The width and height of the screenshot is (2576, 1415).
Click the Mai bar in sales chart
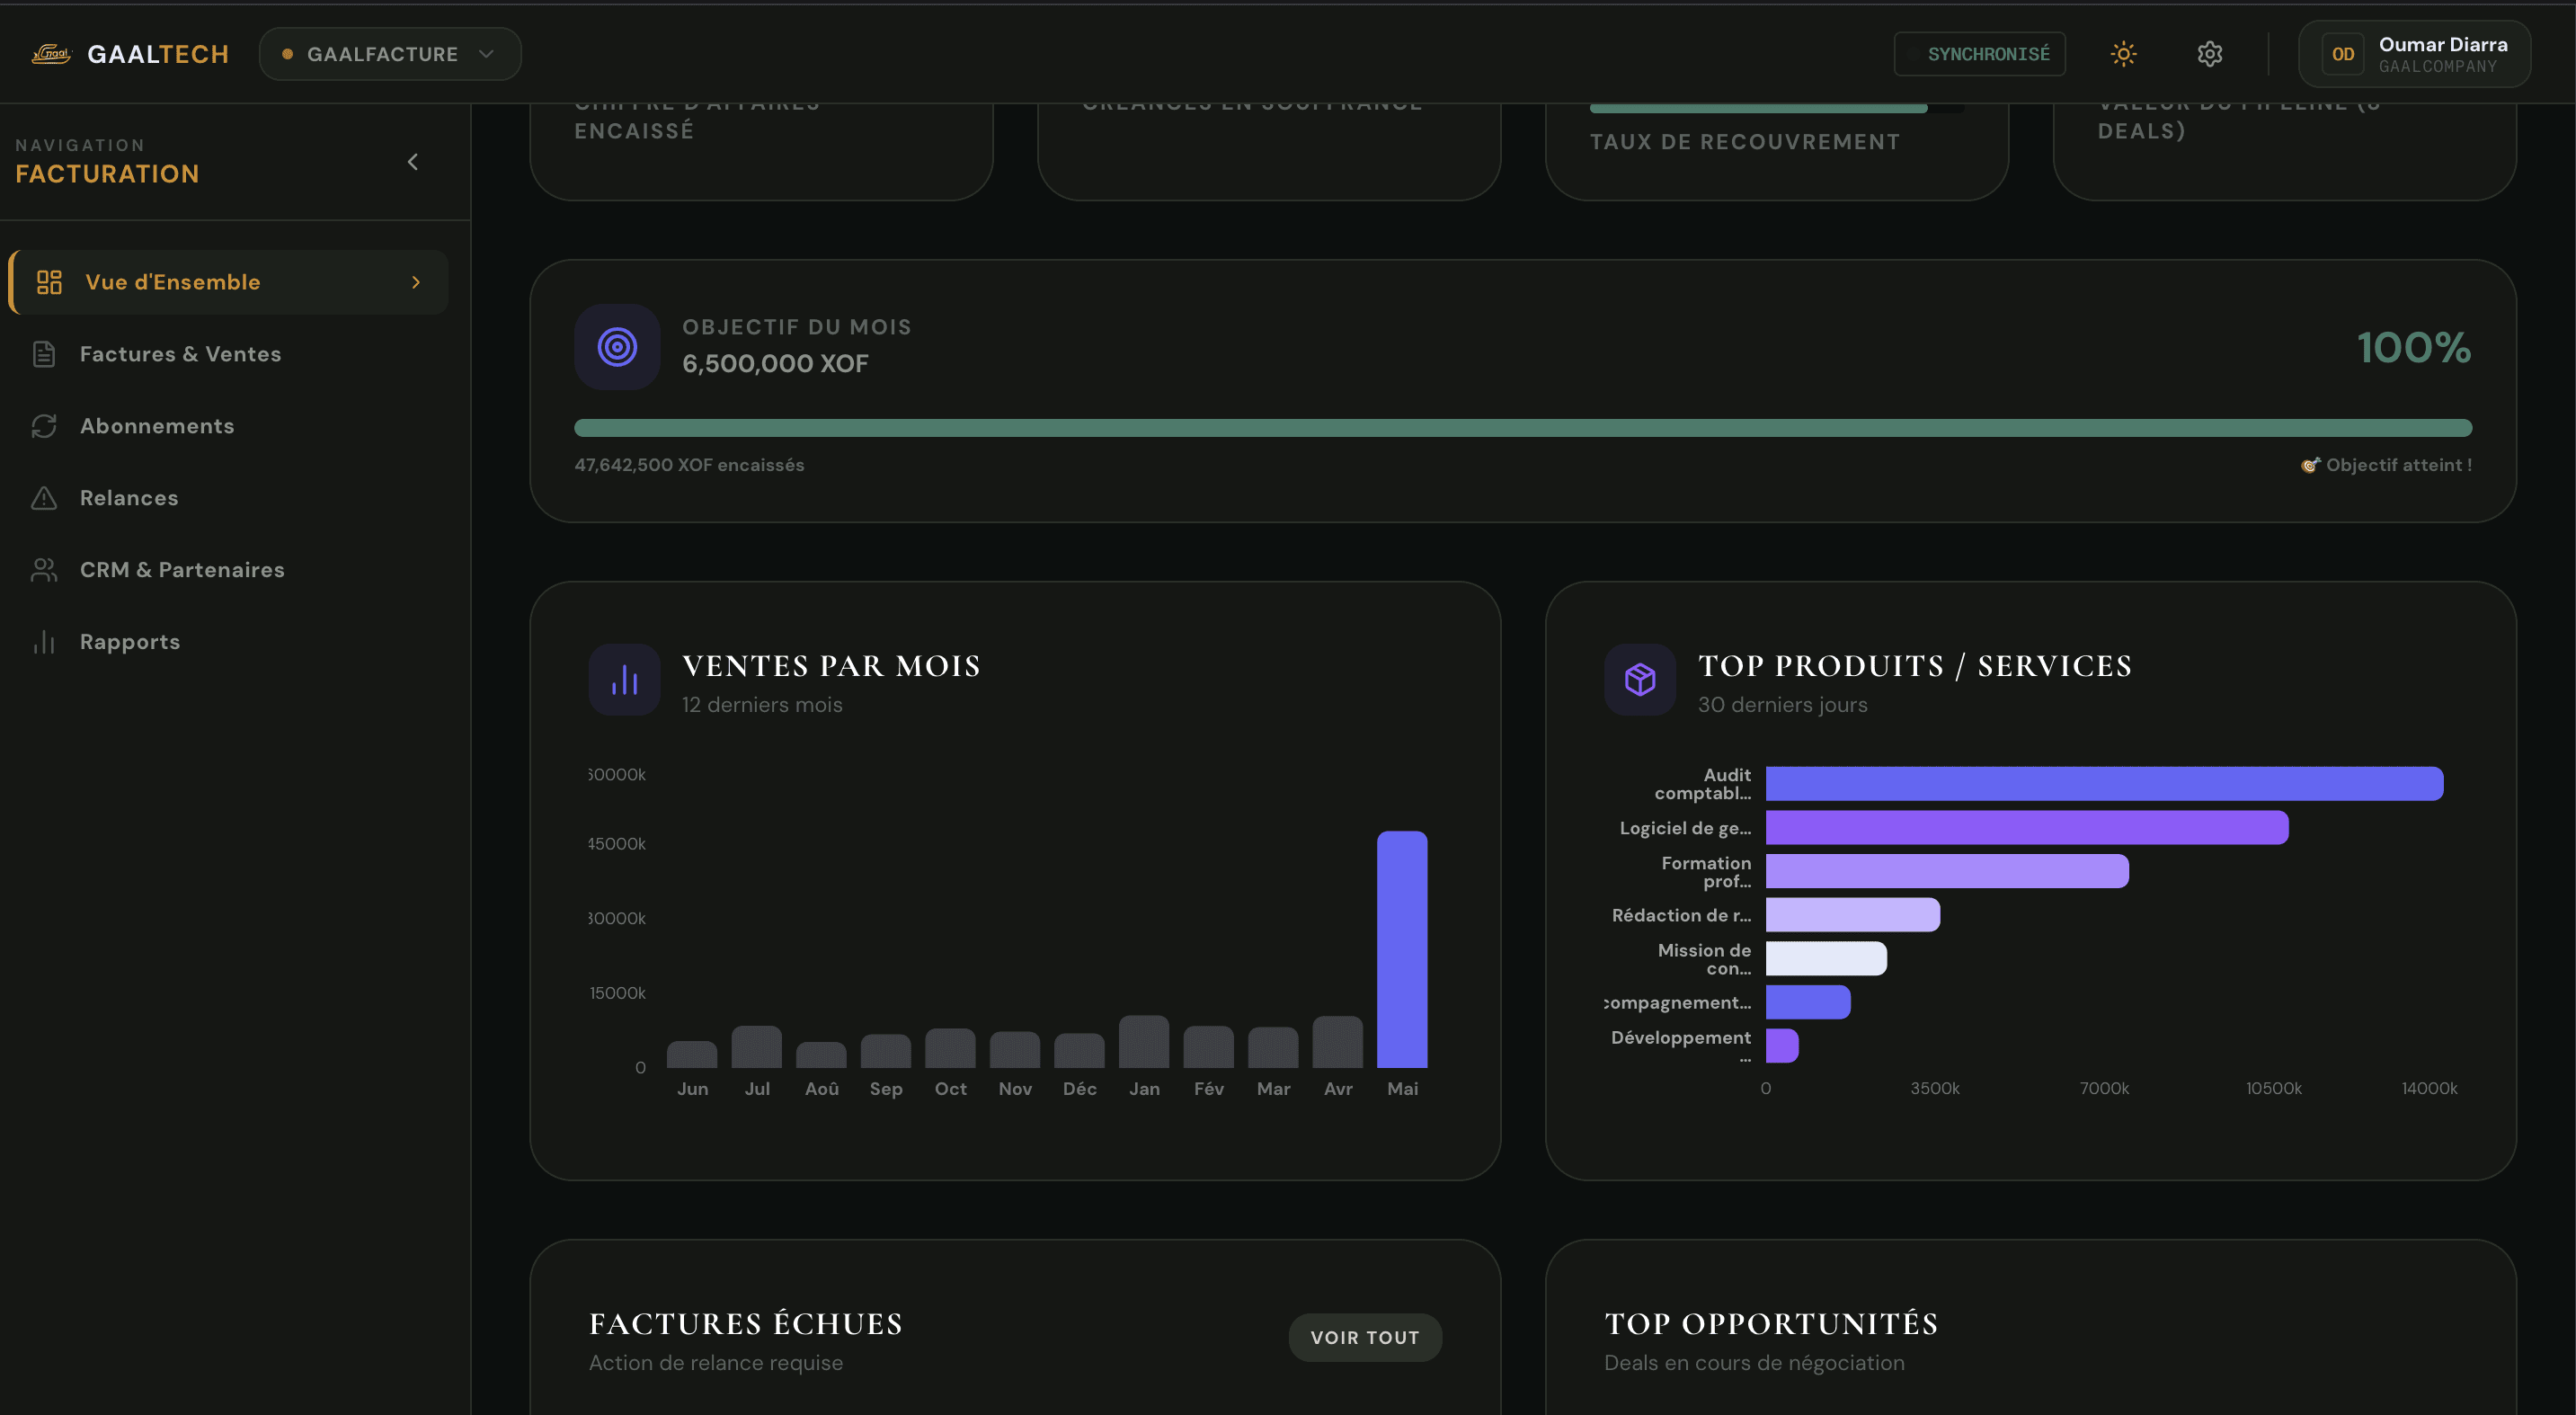pos(1402,949)
